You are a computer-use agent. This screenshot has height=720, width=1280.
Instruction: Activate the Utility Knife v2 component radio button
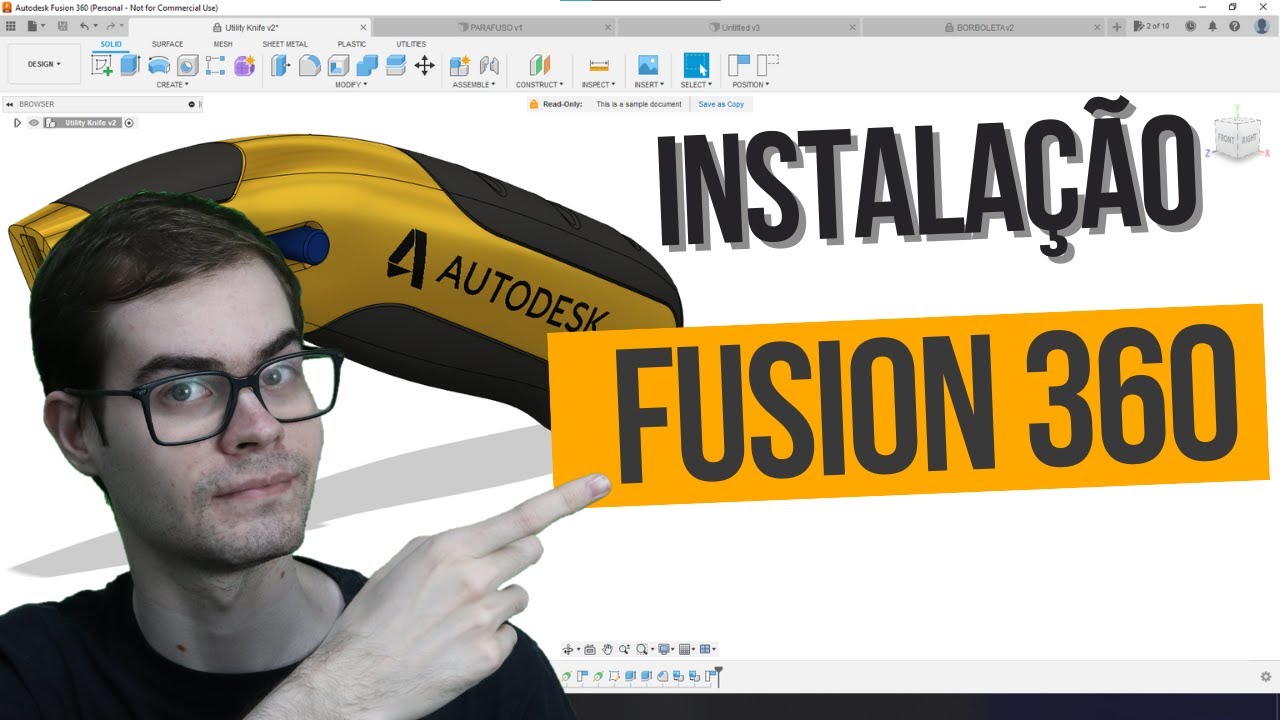129,123
